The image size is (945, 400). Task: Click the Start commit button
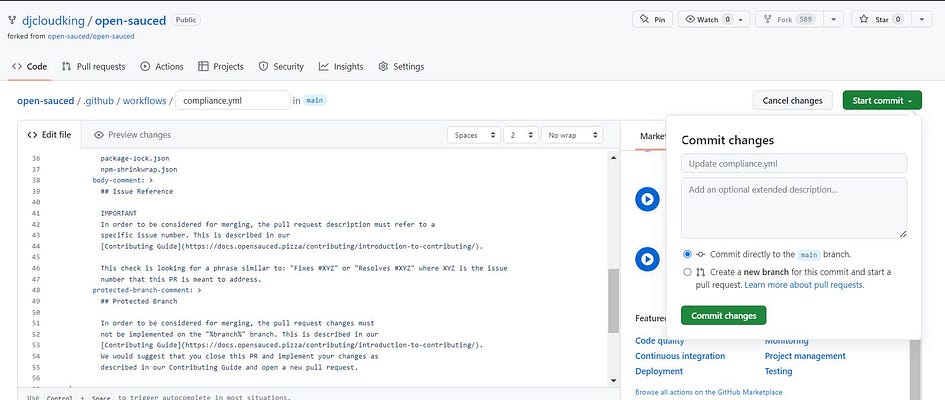pyautogui.click(x=882, y=101)
